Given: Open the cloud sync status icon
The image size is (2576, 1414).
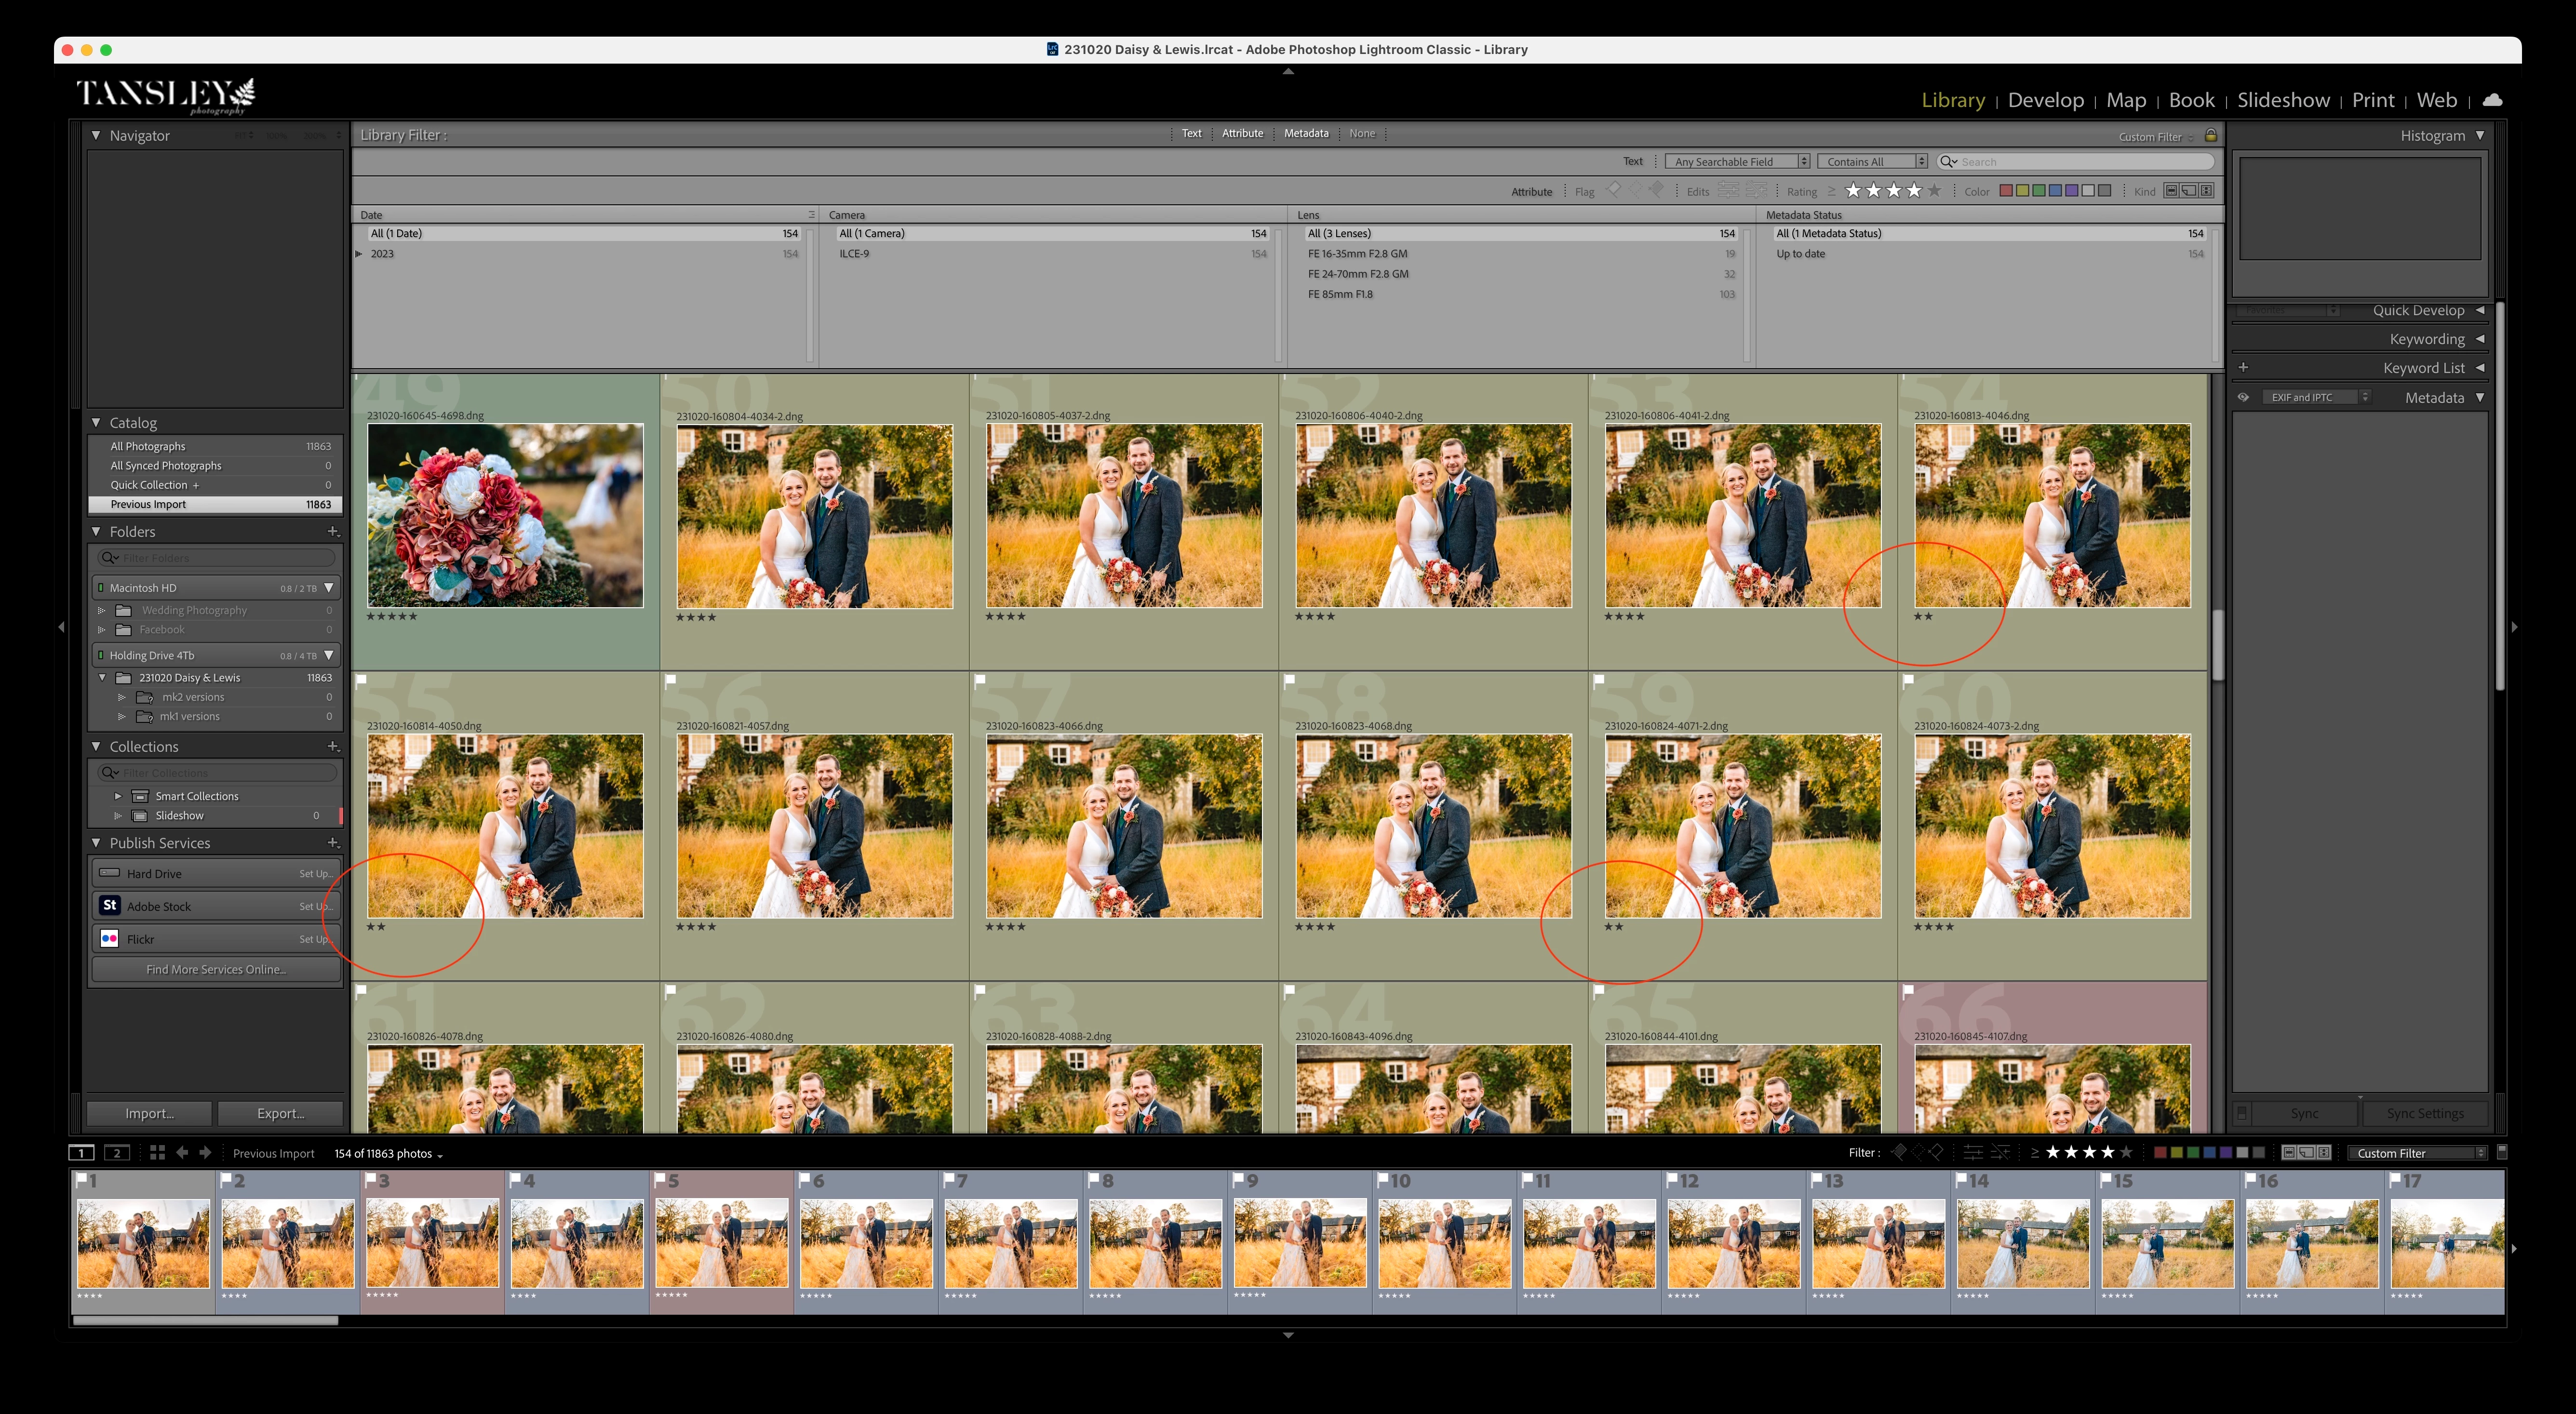Looking at the screenshot, I should [x=2492, y=100].
